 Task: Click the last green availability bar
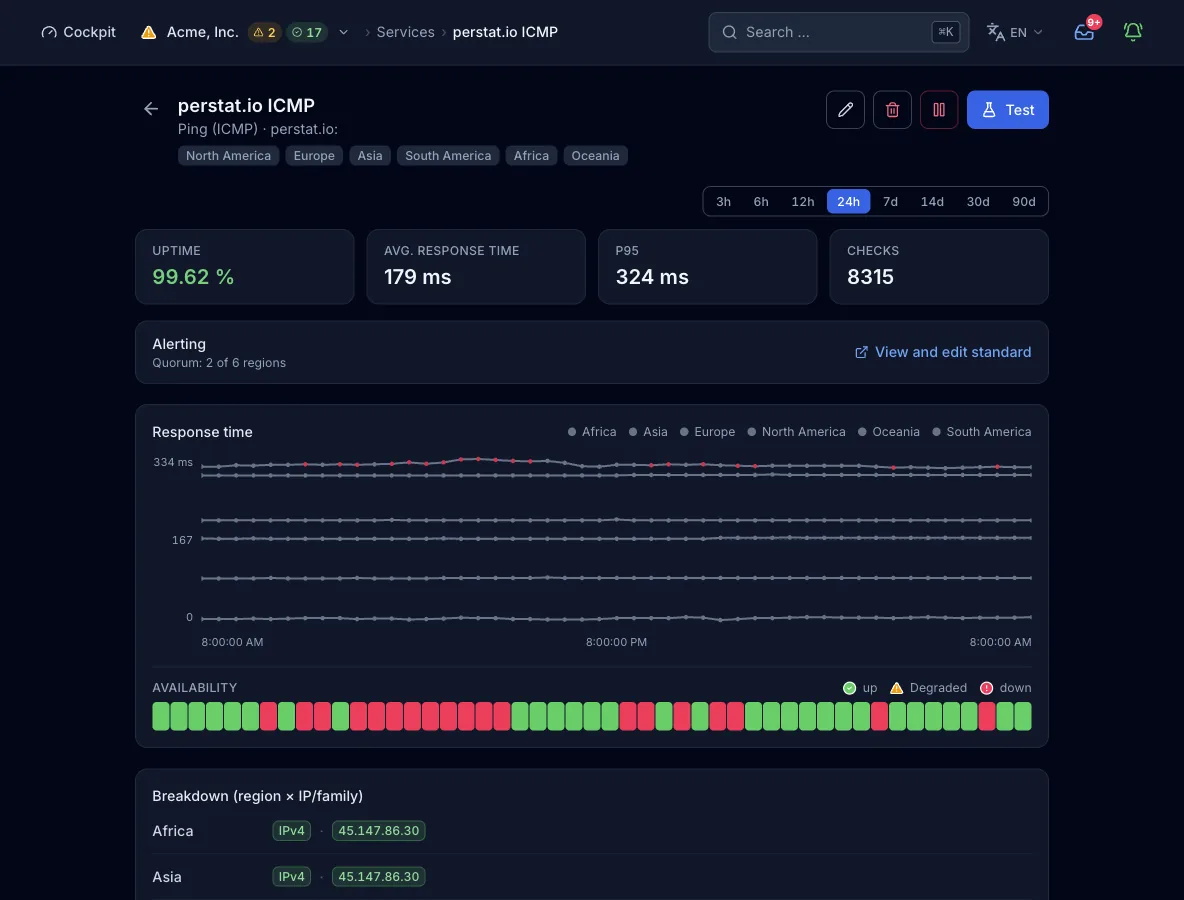tap(1023, 716)
